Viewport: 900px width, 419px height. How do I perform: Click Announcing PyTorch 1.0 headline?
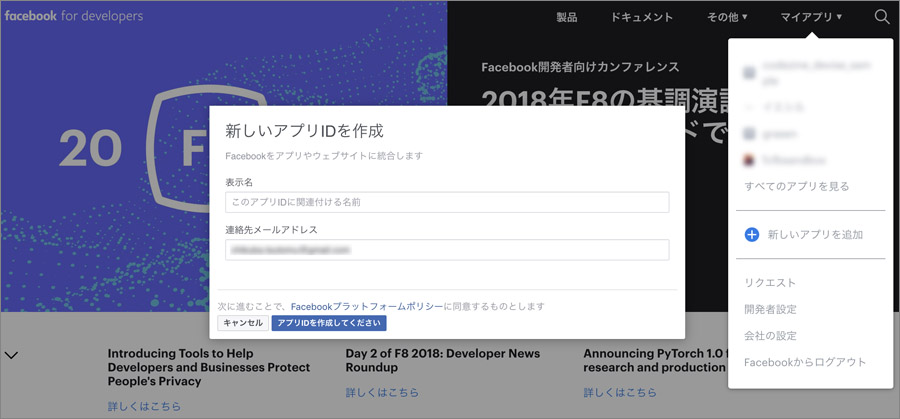655,360
